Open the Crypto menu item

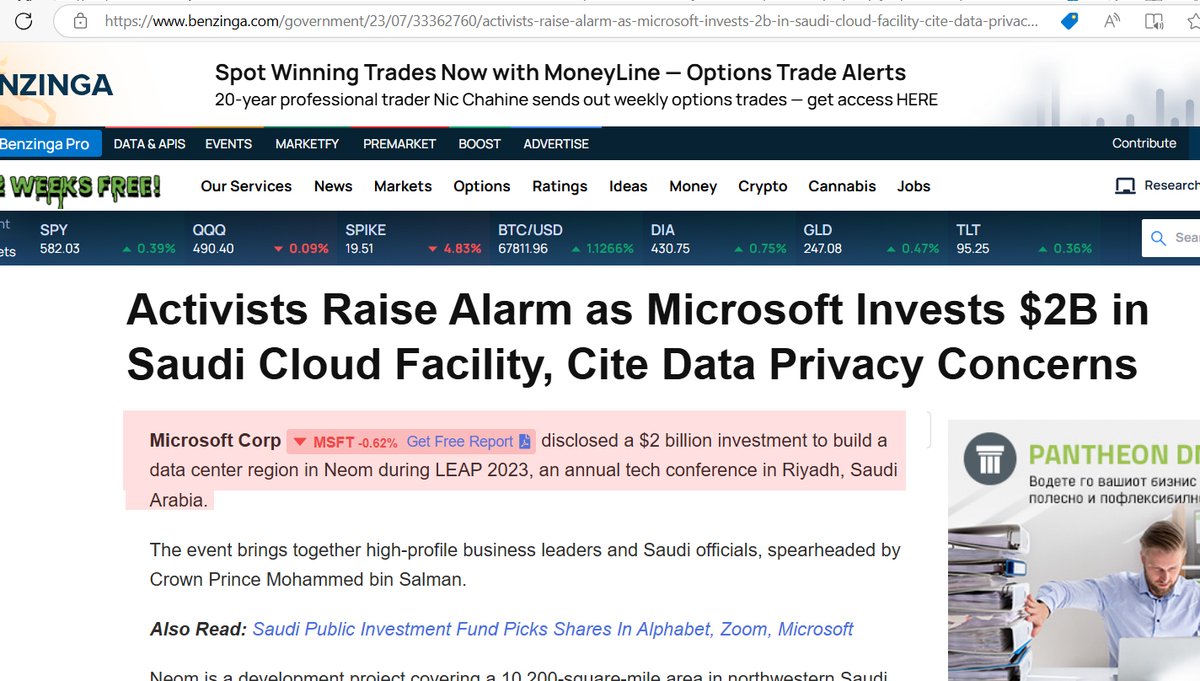pos(762,186)
